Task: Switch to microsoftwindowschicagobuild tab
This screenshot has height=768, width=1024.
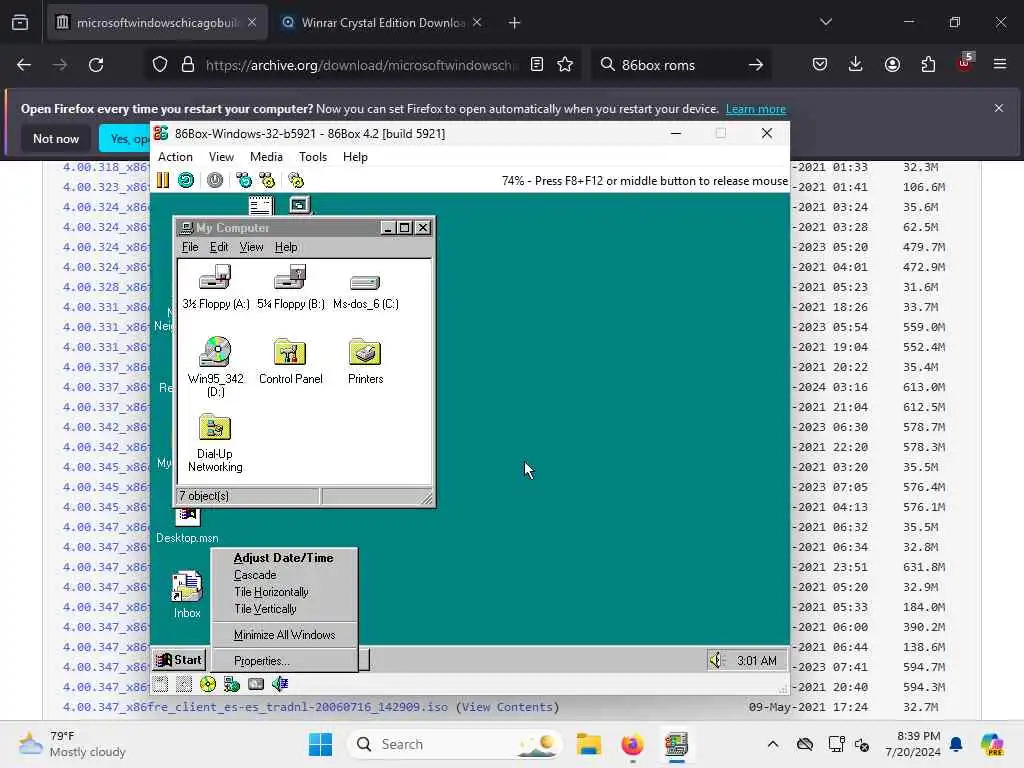Action: pos(157,23)
